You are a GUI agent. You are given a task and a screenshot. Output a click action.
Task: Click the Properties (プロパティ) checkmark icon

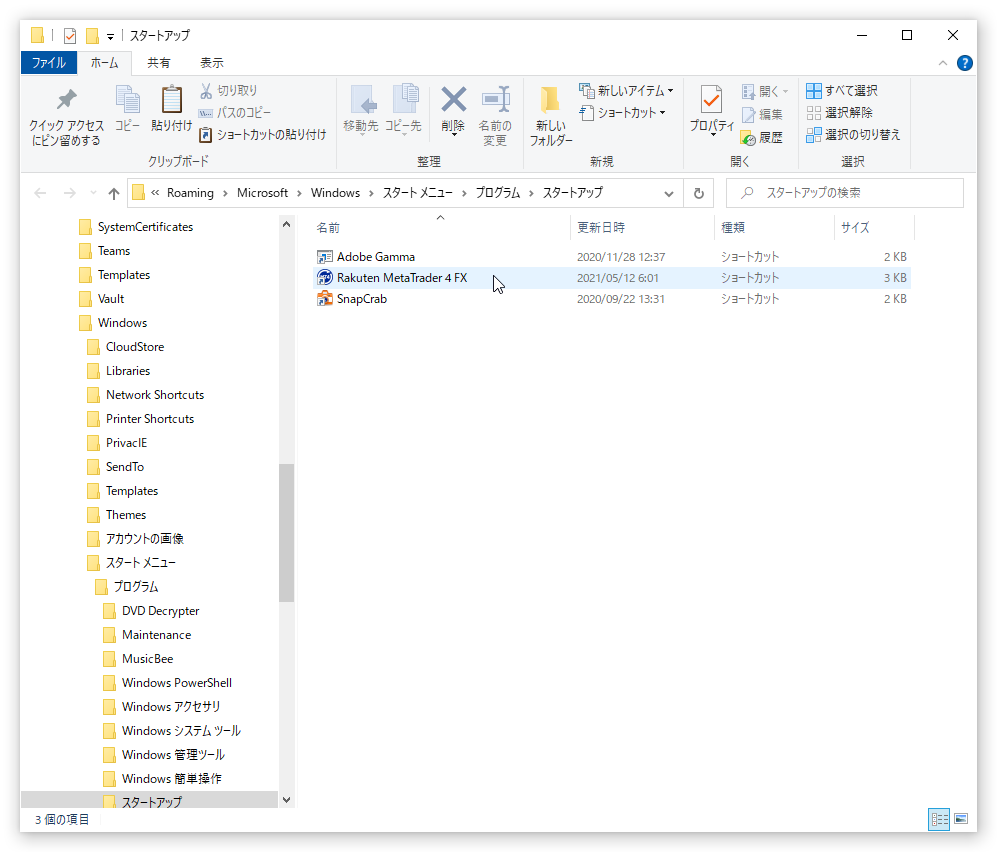coord(711,100)
